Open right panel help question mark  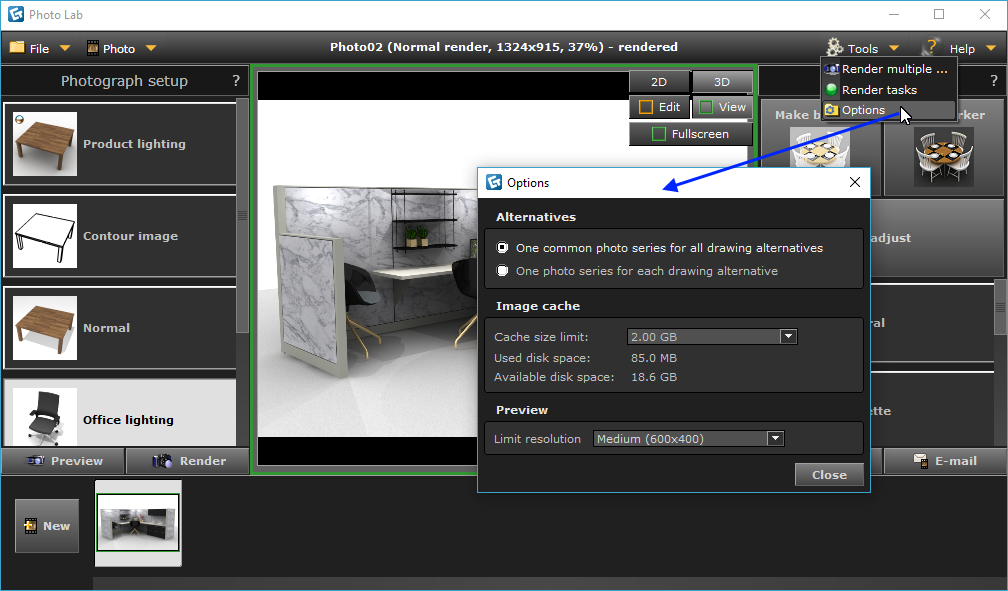tap(994, 80)
